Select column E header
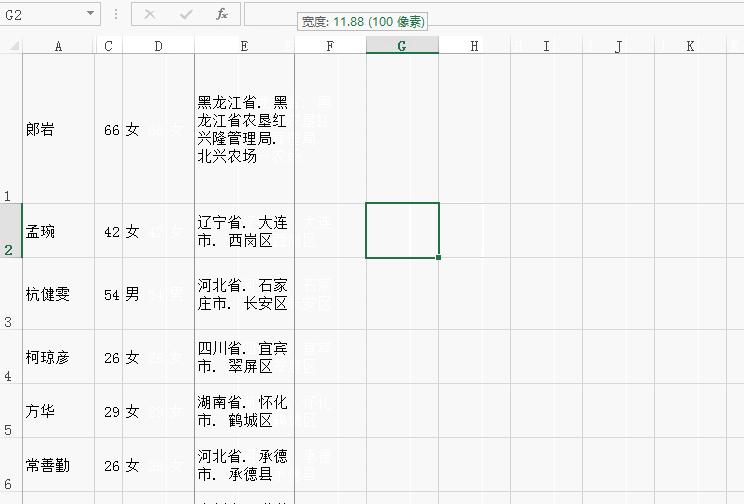This screenshot has height=504, width=744. pyautogui.click(x=244, y=46)
